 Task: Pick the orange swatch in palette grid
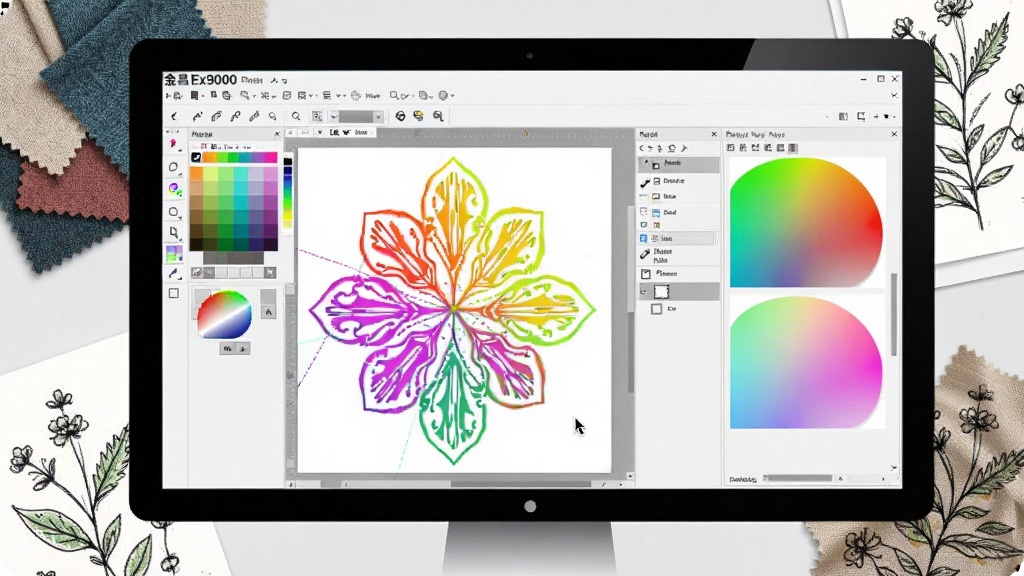tap(196, 174)
